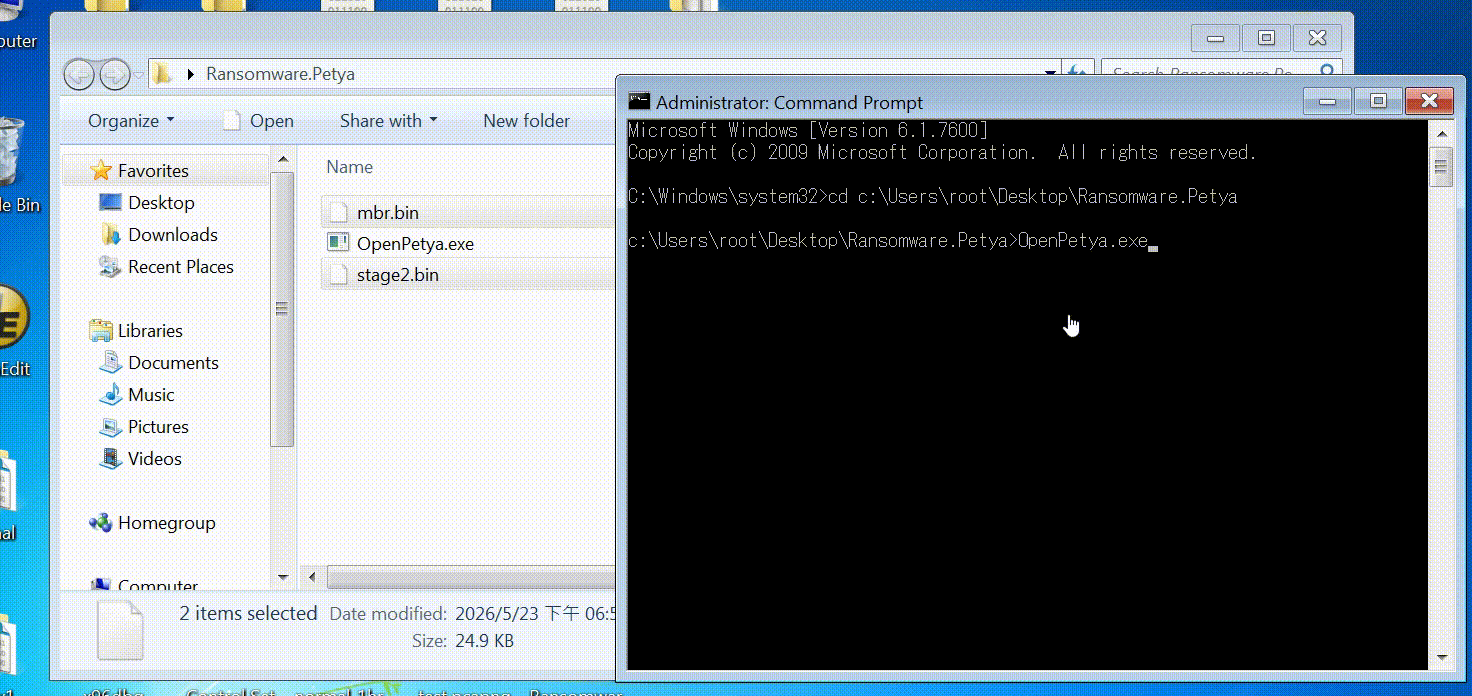Close the Explorer window
This screenshot has width=1472, height=696.
coord(1317,38)
